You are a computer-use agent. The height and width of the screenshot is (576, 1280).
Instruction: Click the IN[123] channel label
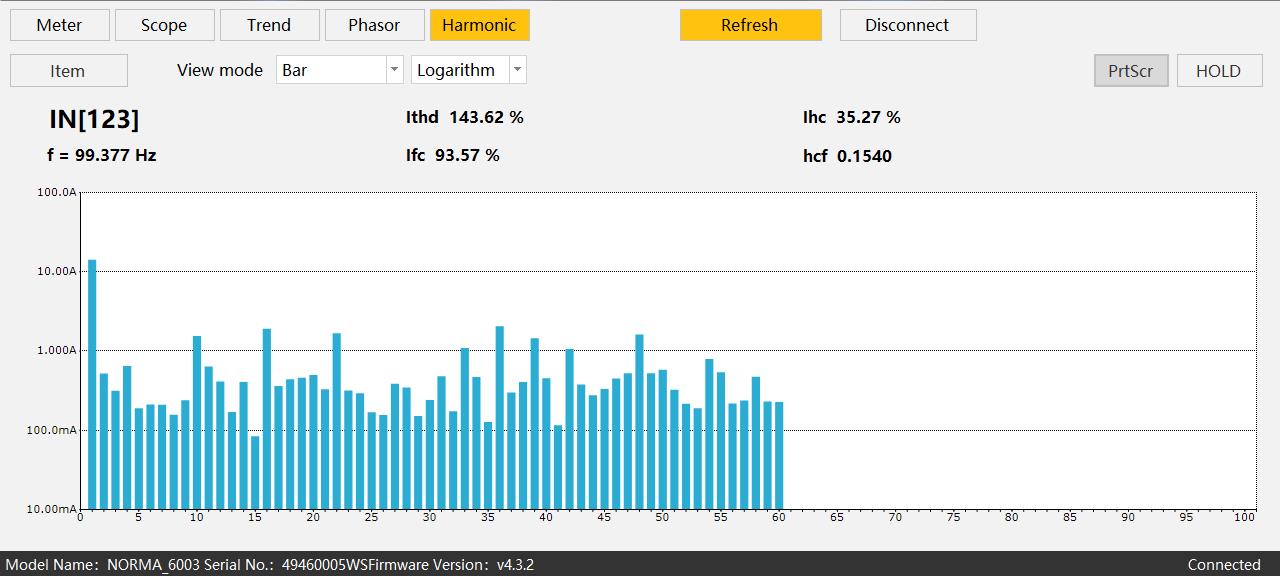(x=94, y=119)
